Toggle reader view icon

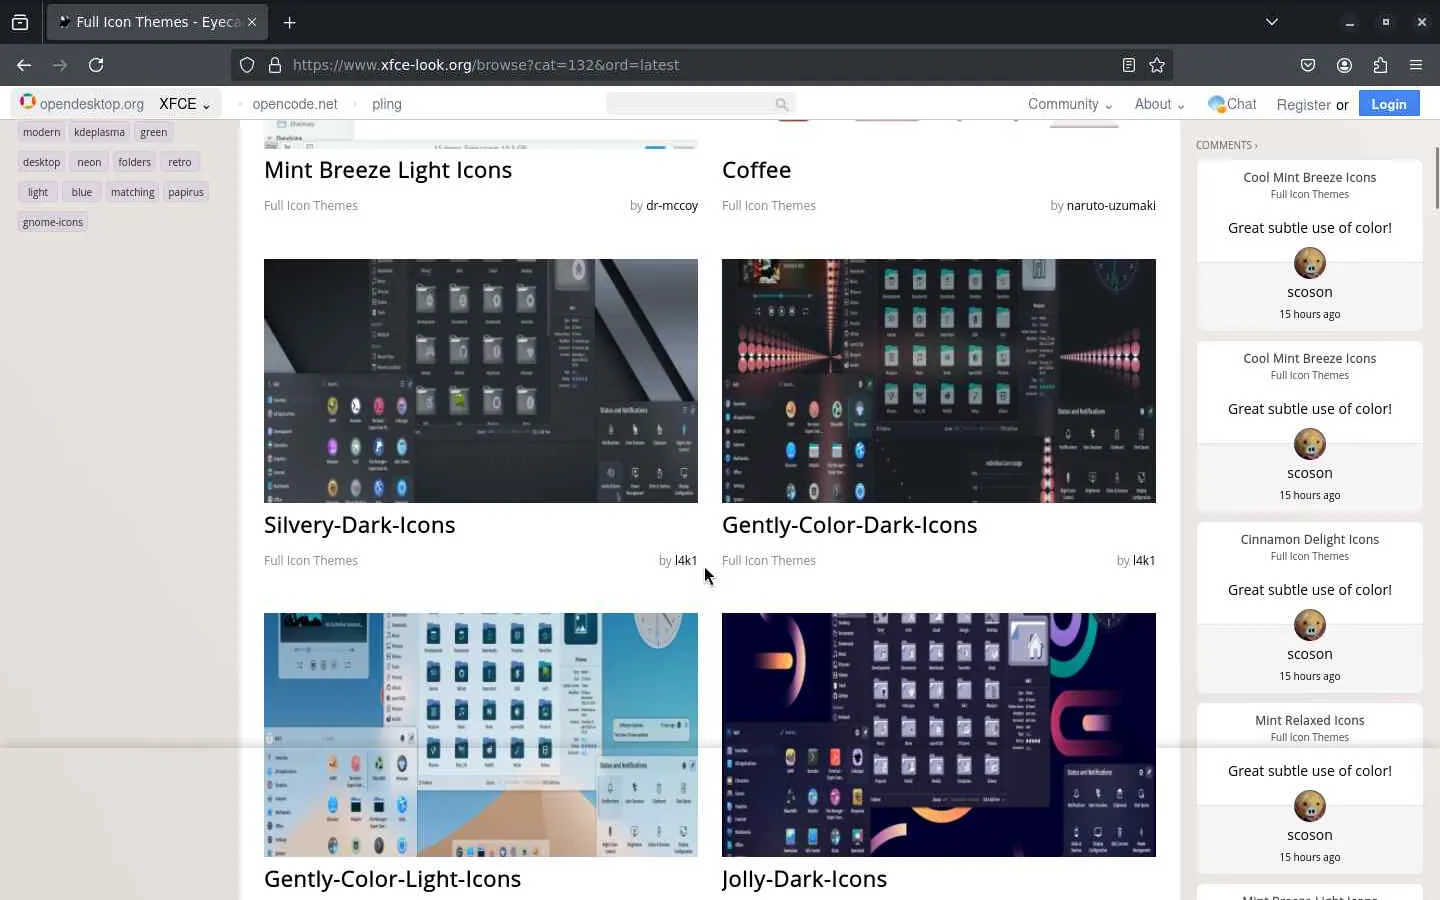1129,65
